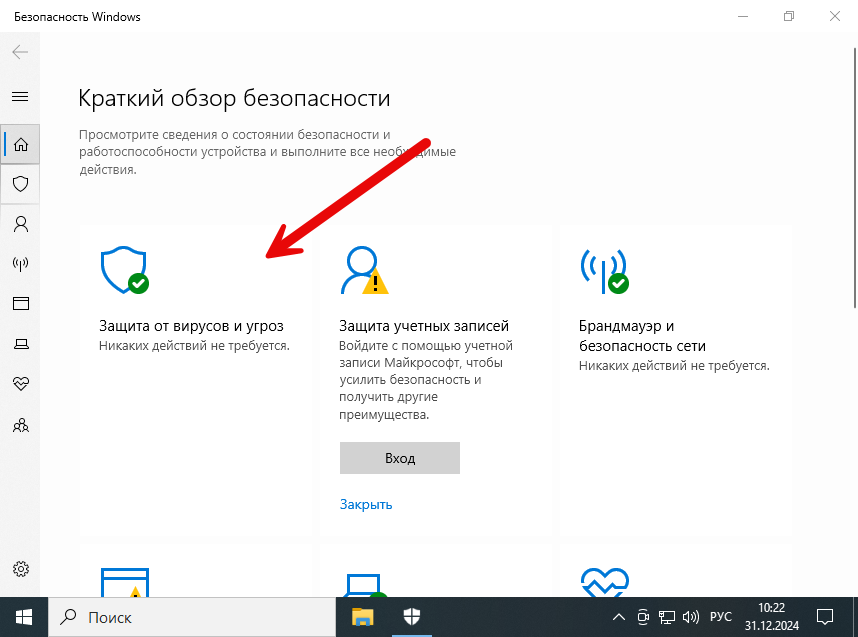This screenshot has height=637, width=858.
Task: Click the volume speaker icon in the tray
Action: point(691,617)
